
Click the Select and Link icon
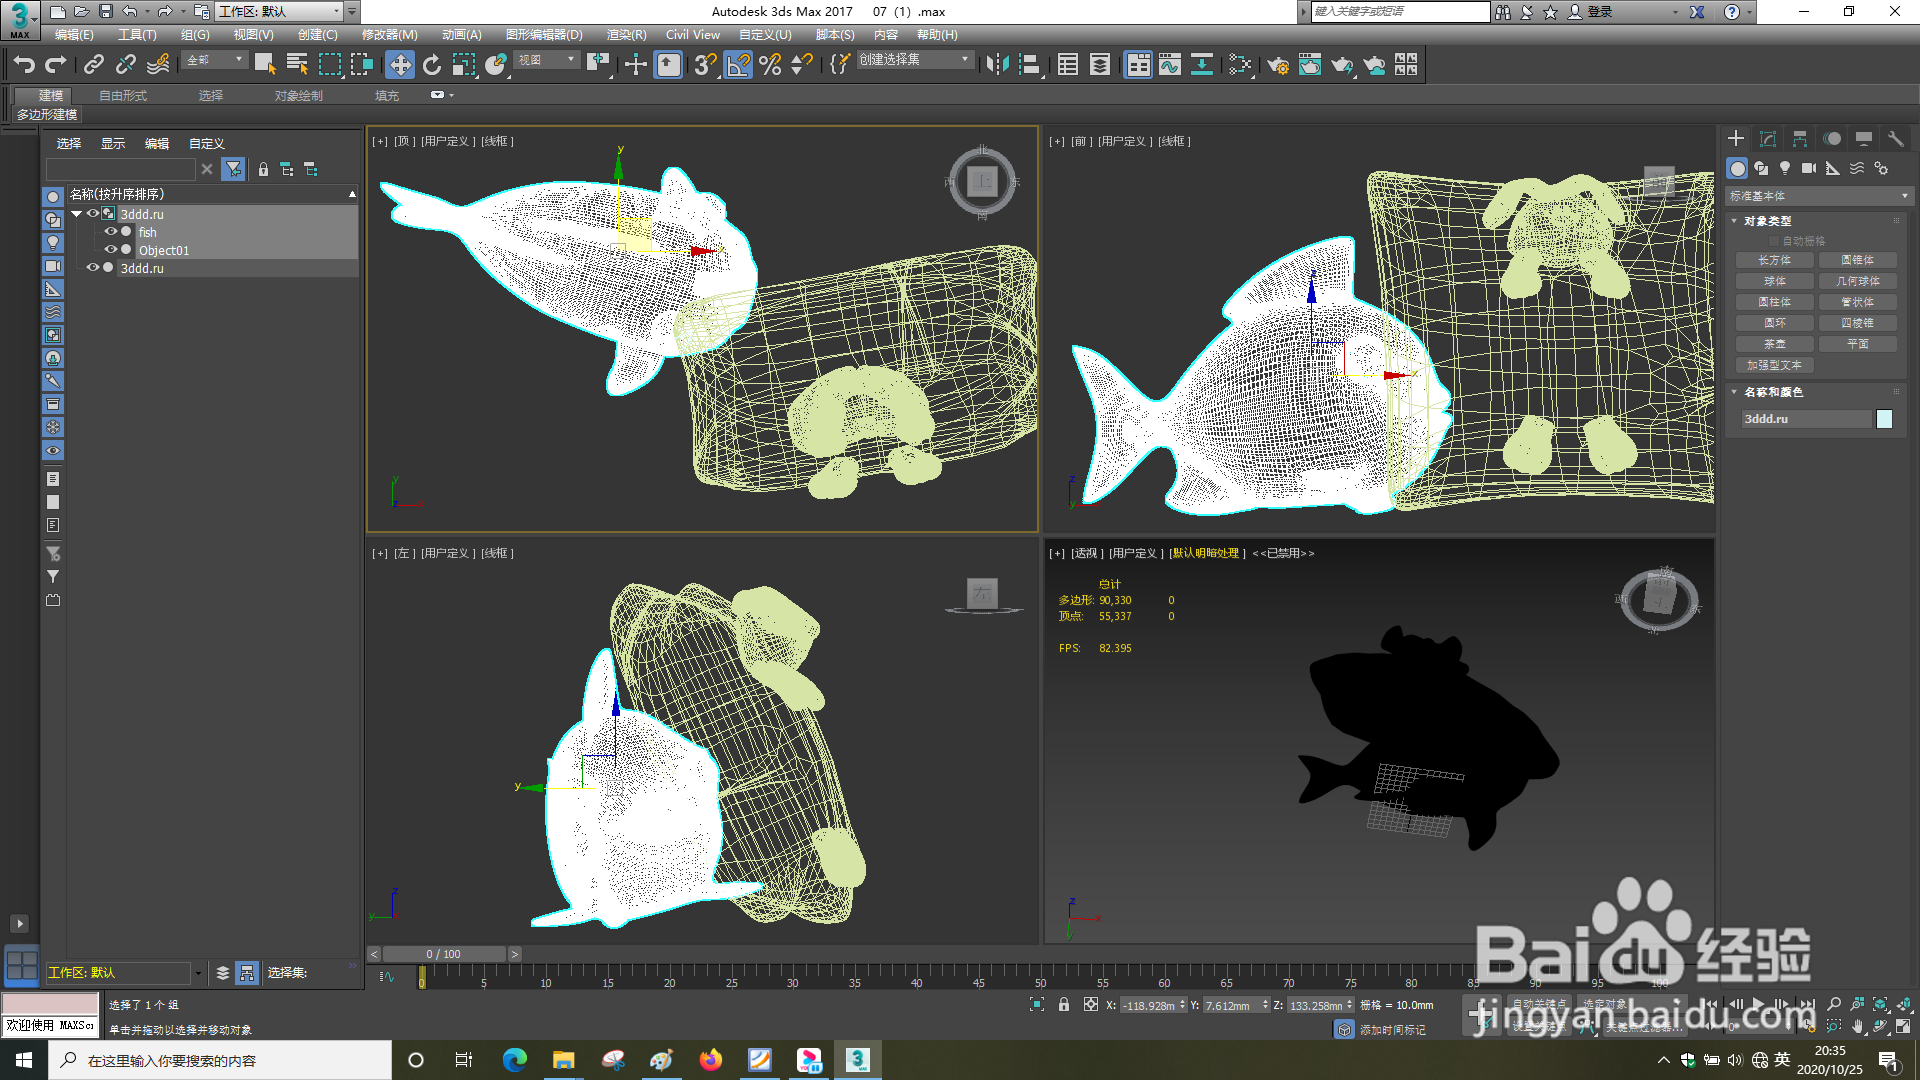pos(93,65)
